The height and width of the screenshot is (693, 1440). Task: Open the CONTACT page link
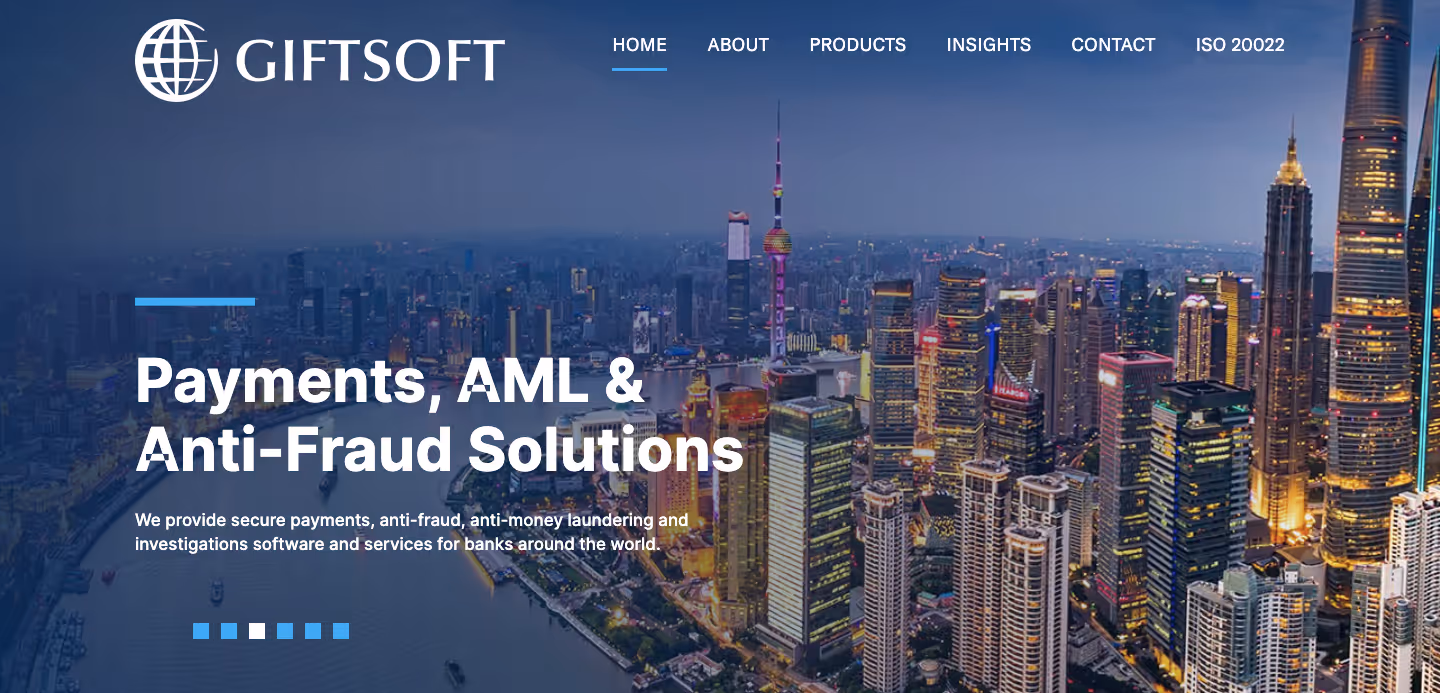(x=1113, y=45)
